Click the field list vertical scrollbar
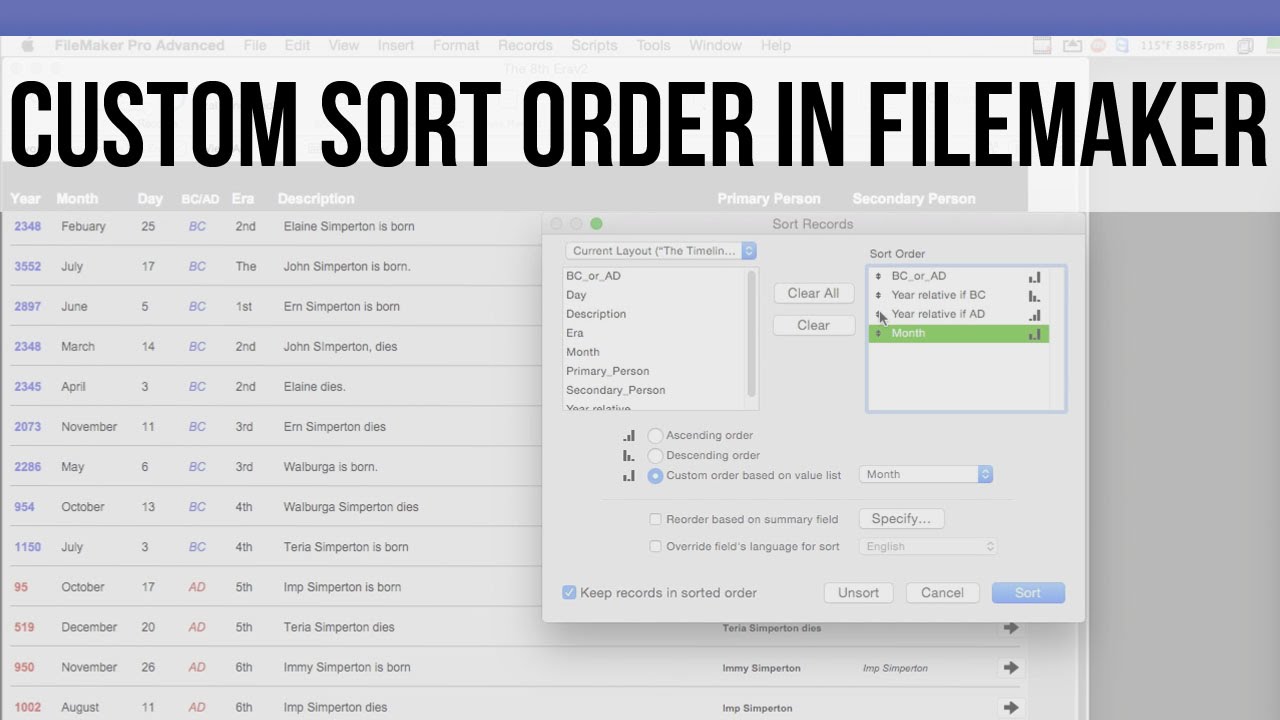Viewport: 1280px width, 720px height. tap(752, 335)
